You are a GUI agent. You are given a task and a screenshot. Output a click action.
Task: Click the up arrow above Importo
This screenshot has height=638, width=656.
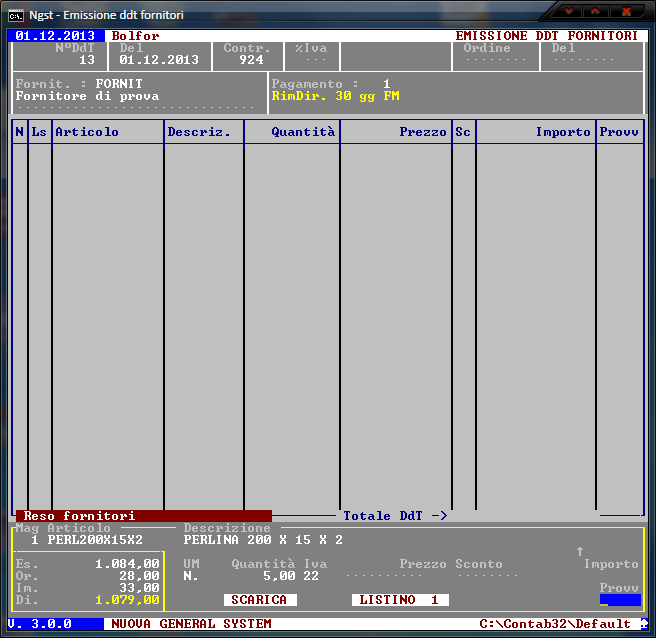(579, 550)
